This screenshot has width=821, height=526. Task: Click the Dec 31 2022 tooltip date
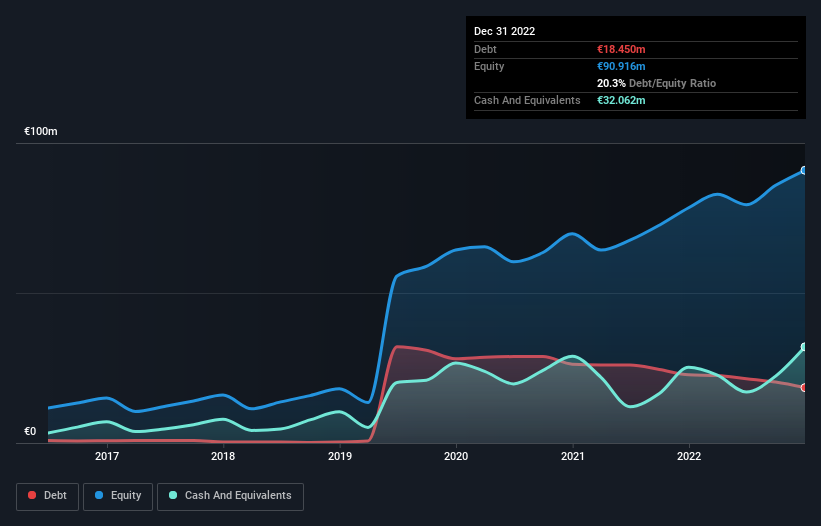505,31
